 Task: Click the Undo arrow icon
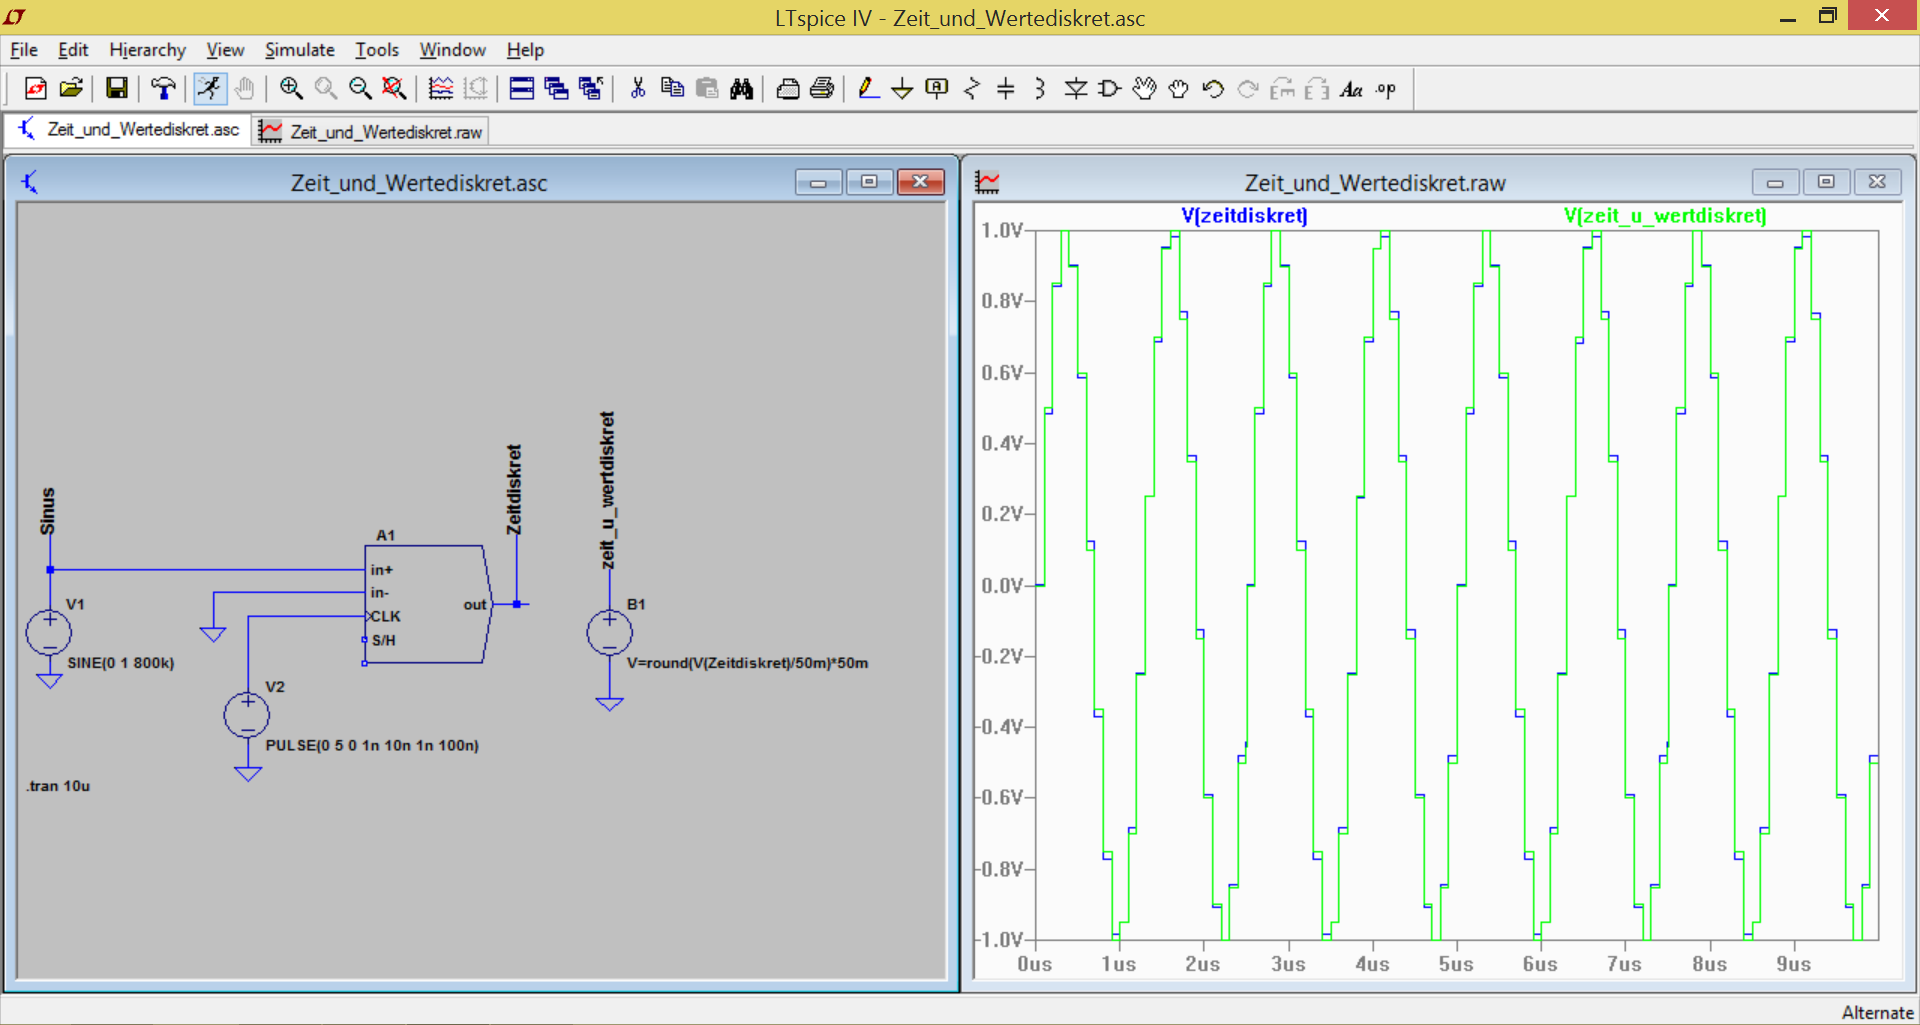[1214, 89]
